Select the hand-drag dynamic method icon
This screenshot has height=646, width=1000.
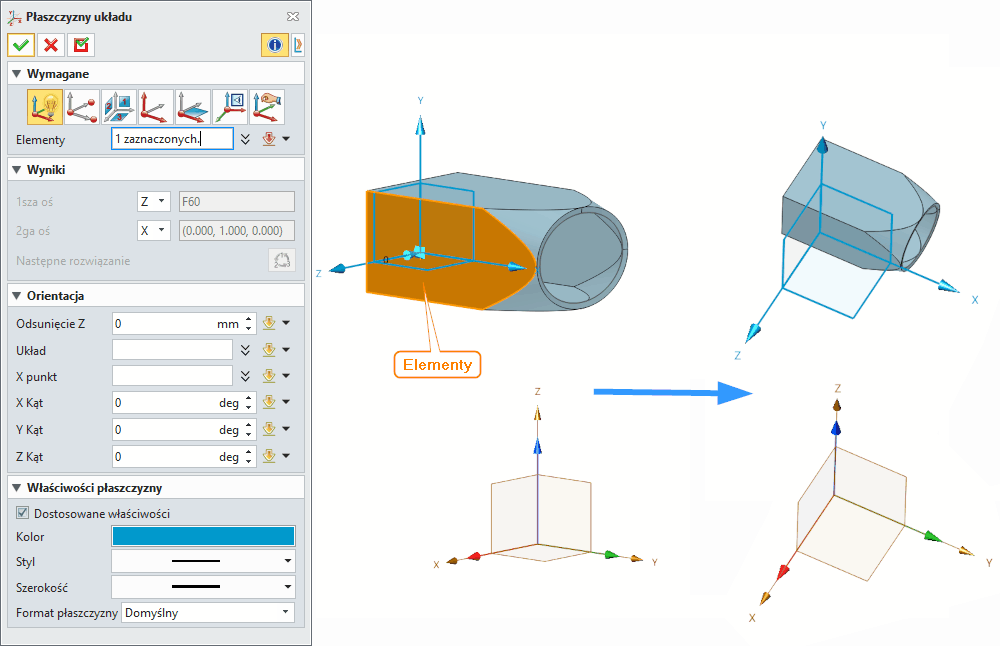pyautogui.click(x=267, y=107)
